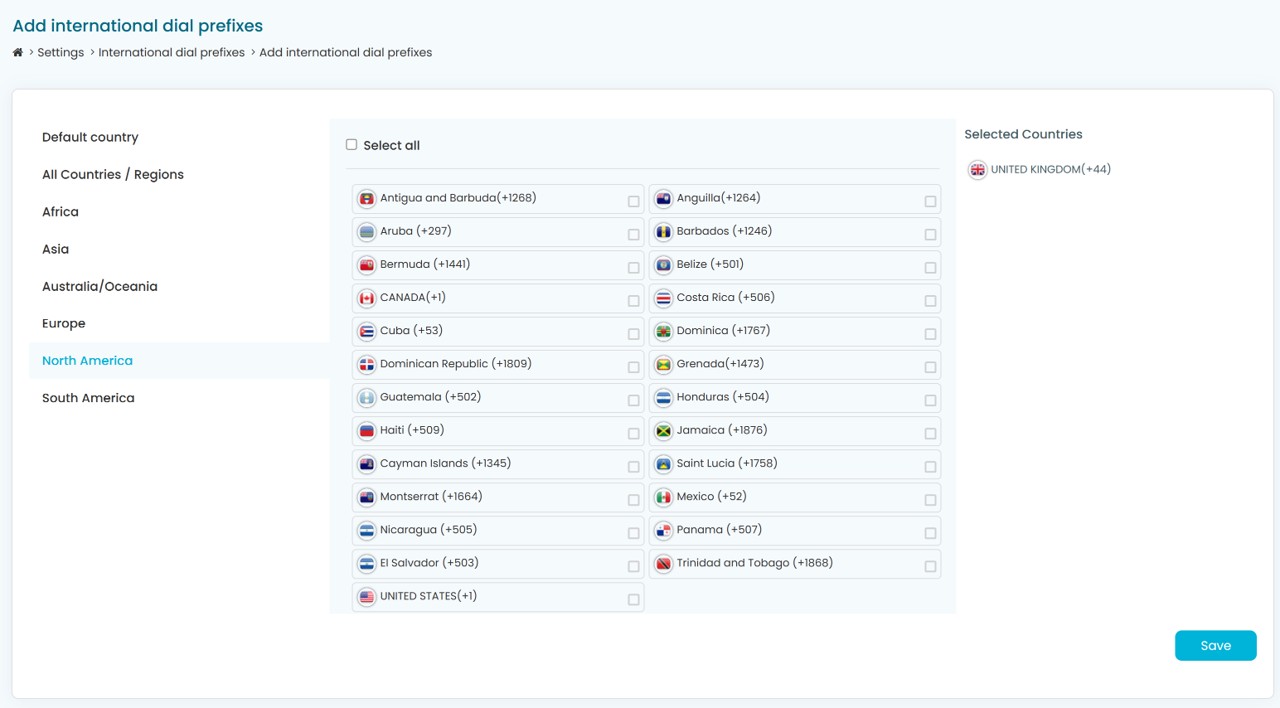Click the United Kingdom flag in Selected Countries
1280x708 pixels.
(977, 170)
